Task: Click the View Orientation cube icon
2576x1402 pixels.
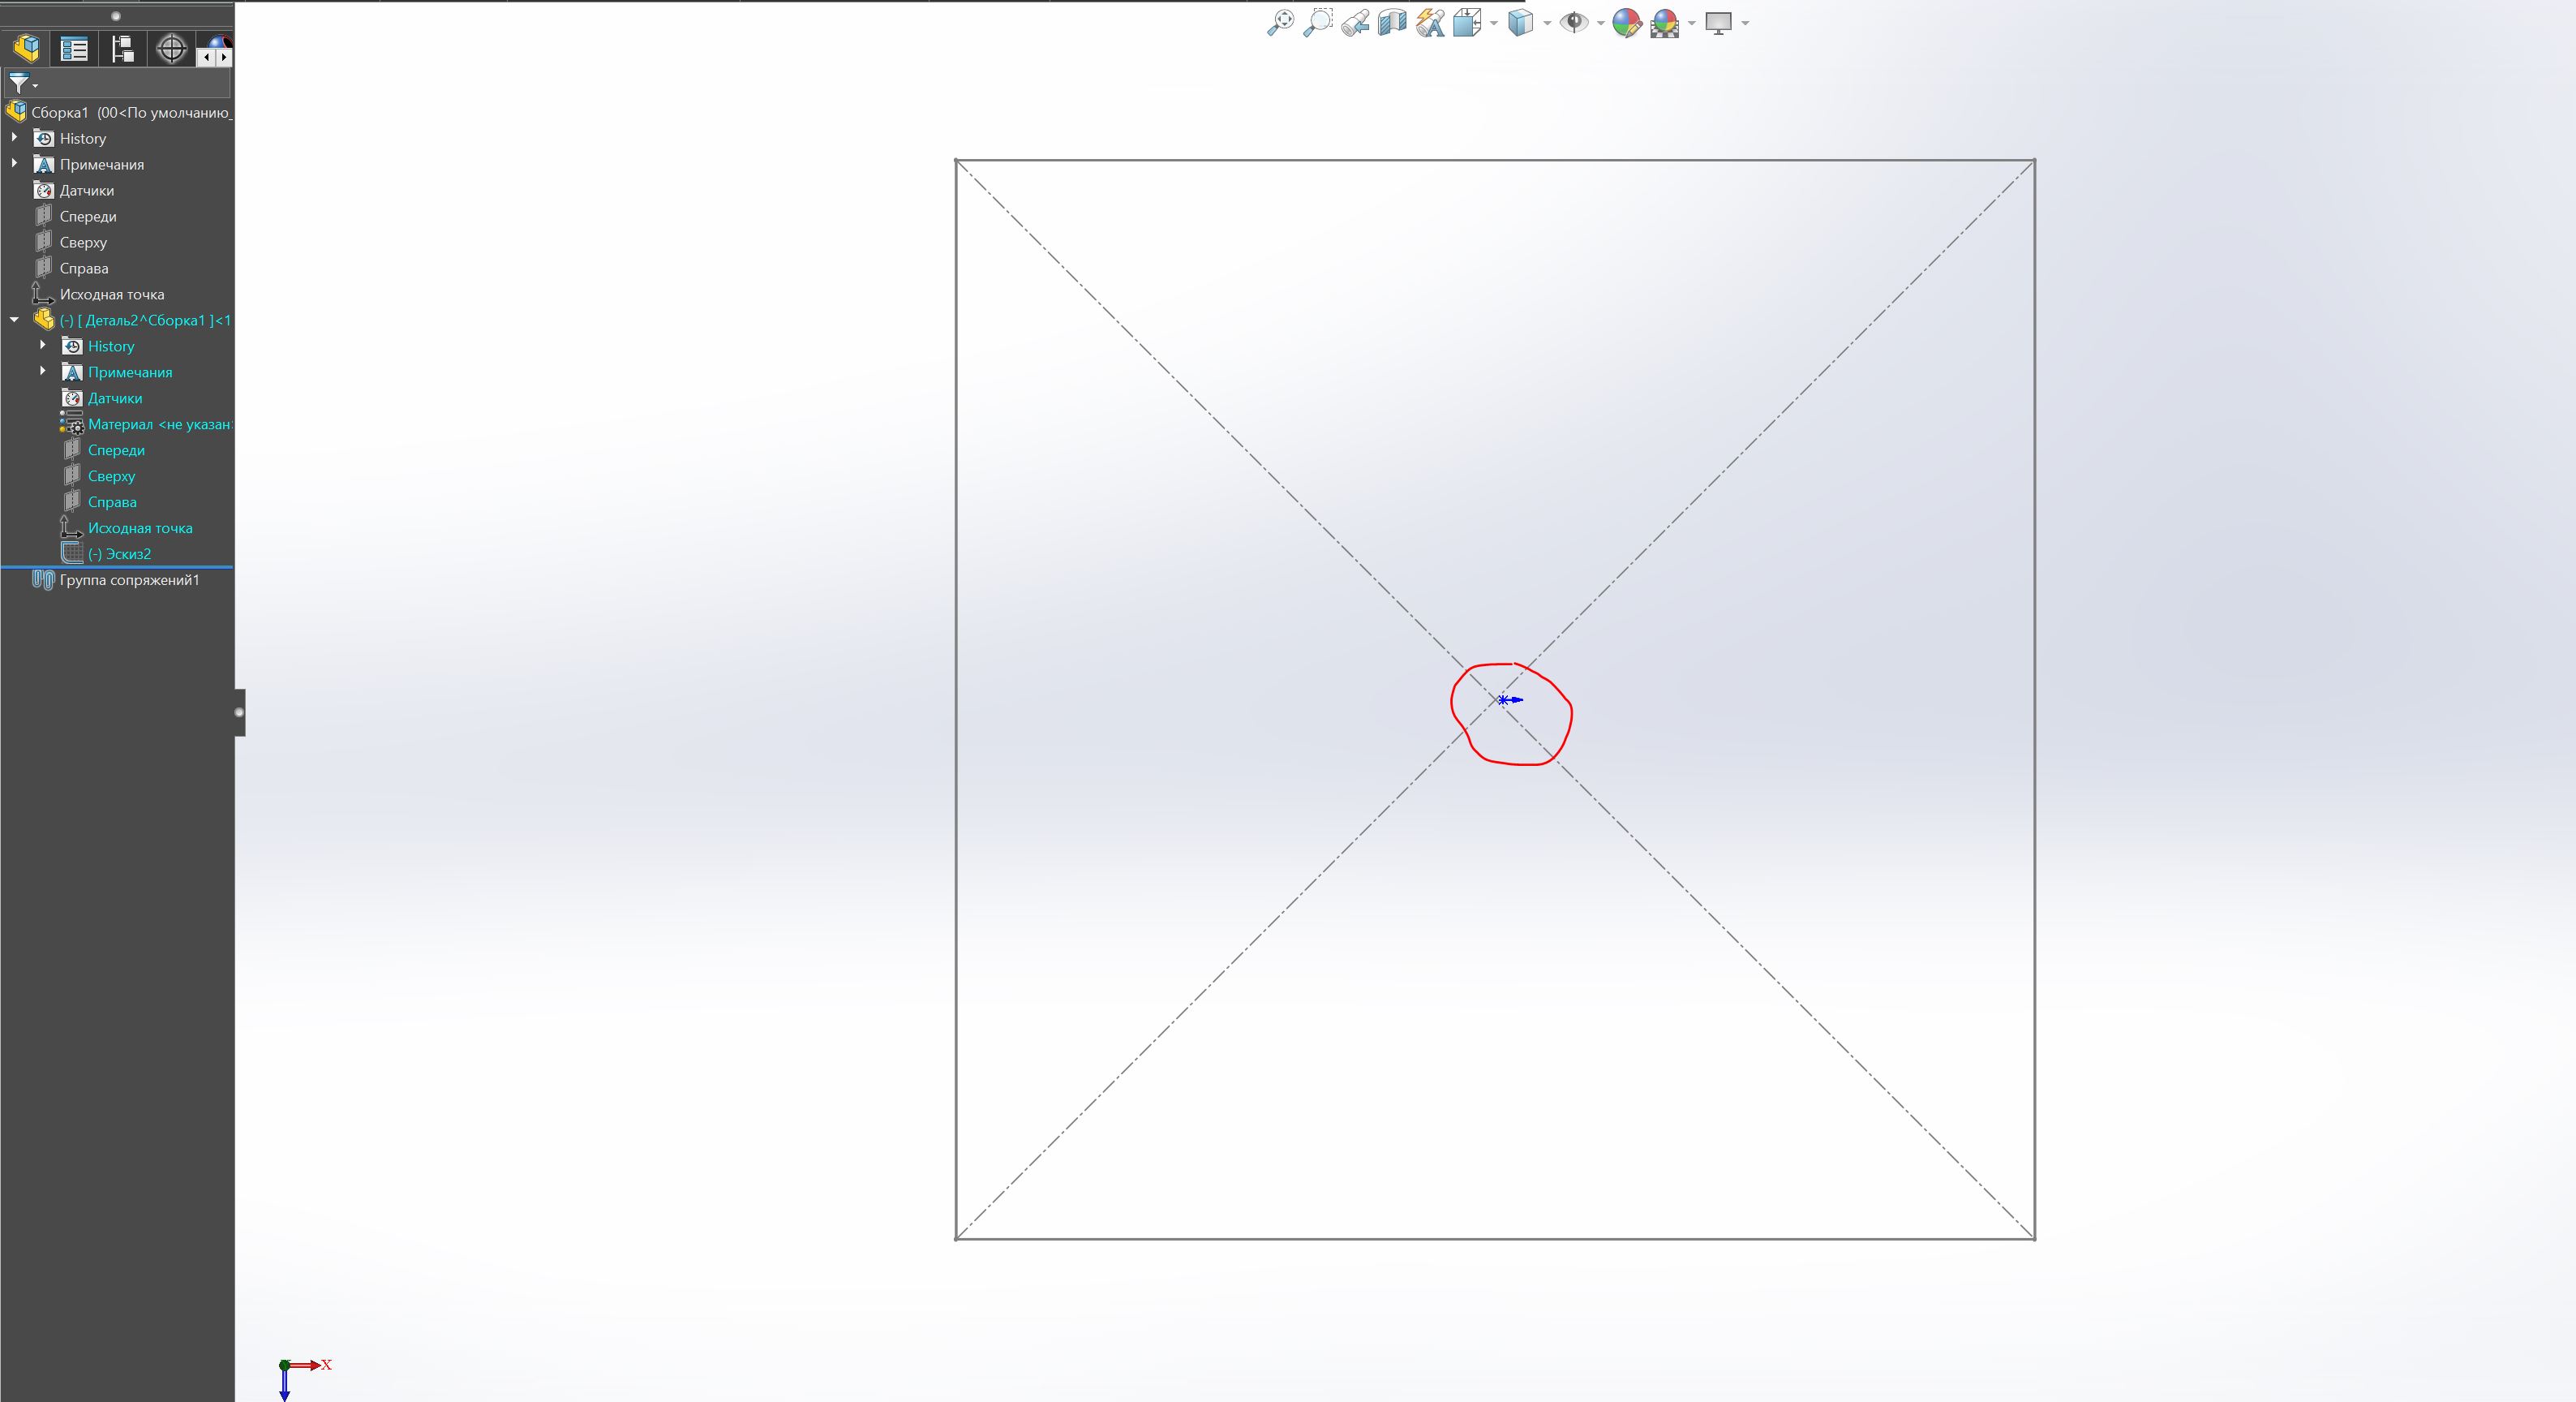Action: (x=1467, y=23)
